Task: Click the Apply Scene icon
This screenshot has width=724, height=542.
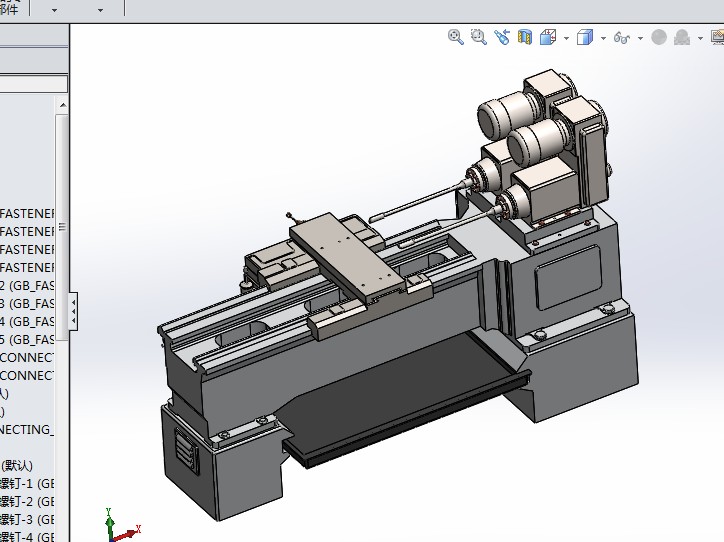Action: [x=682, y=37]
